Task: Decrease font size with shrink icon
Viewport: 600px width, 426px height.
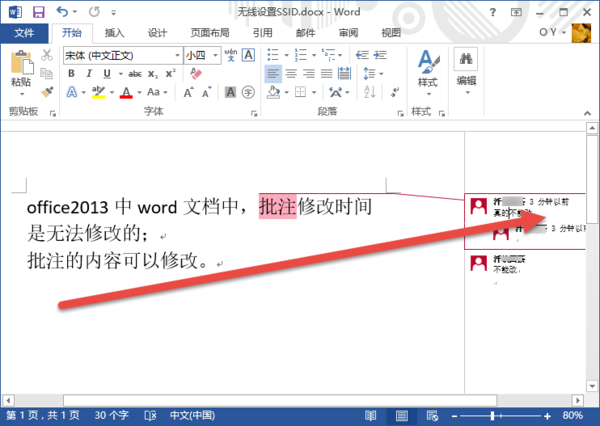Action: (x=207, y=92)
